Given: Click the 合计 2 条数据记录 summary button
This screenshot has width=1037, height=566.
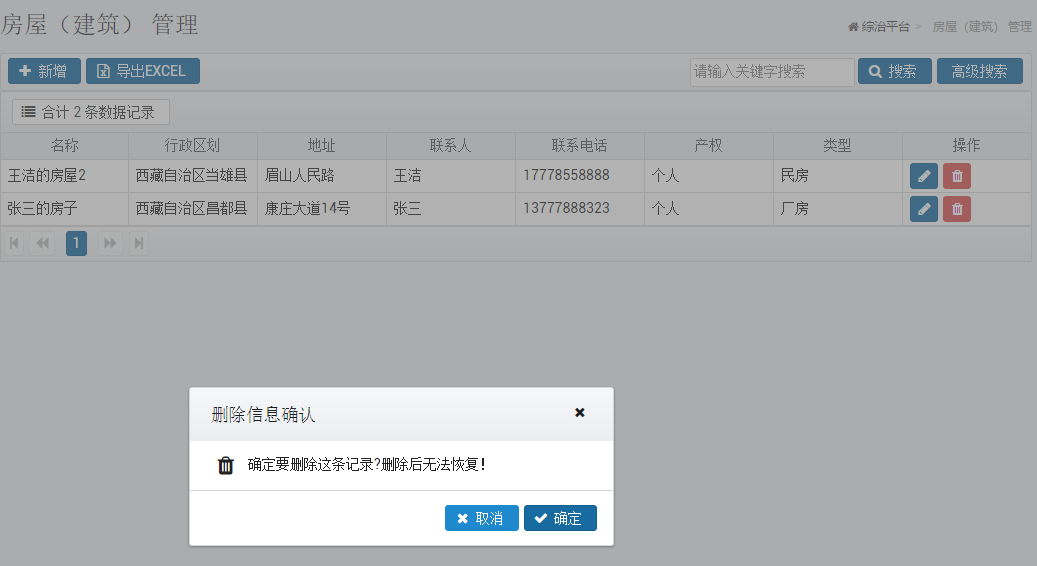Looking at the screenshot, I should tap(91, 112).
